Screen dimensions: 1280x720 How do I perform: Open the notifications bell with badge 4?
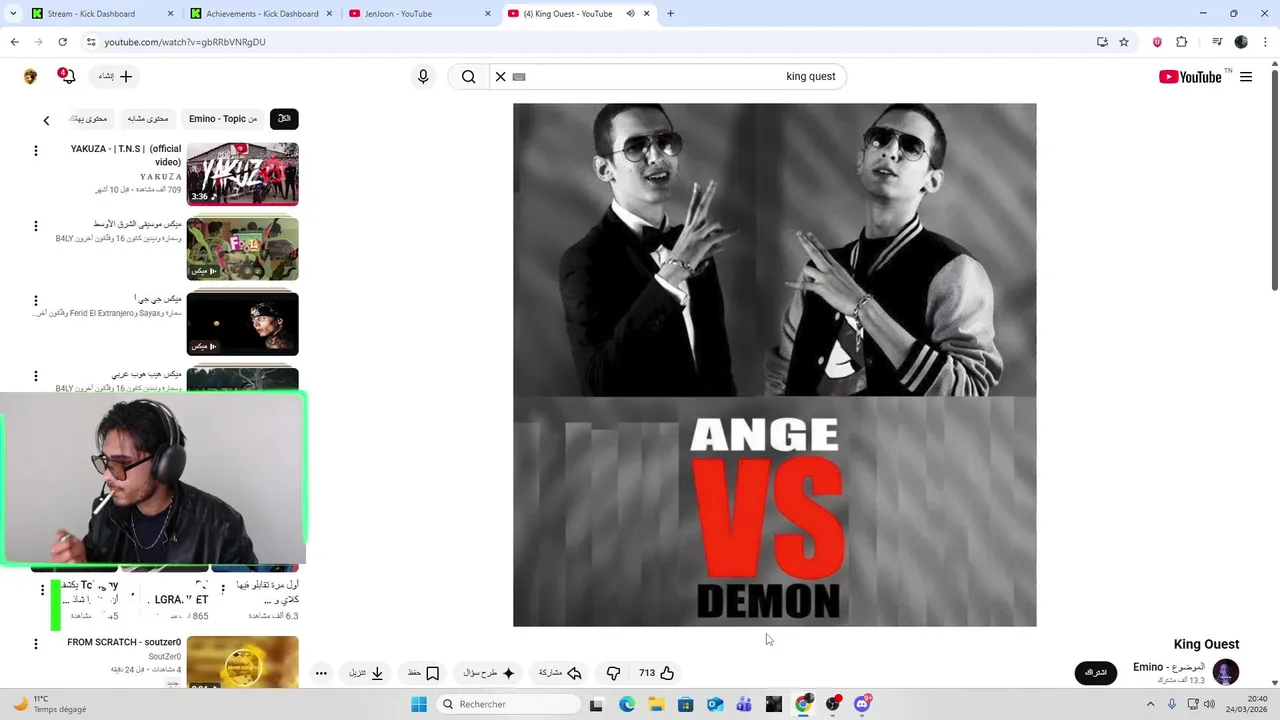(x=66, y=76)
